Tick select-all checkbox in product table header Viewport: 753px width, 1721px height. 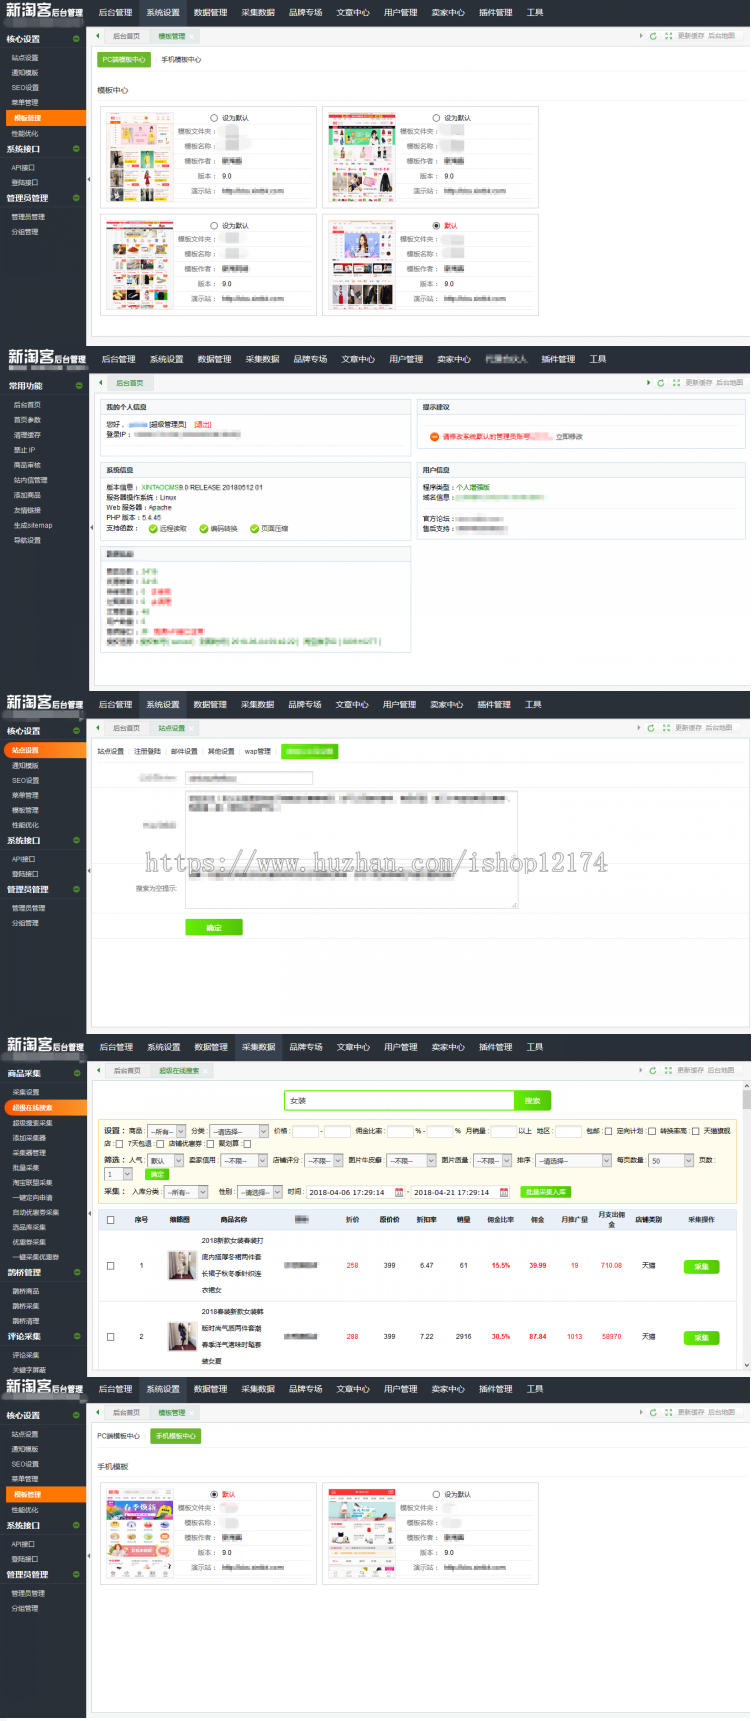point(110,1220)
